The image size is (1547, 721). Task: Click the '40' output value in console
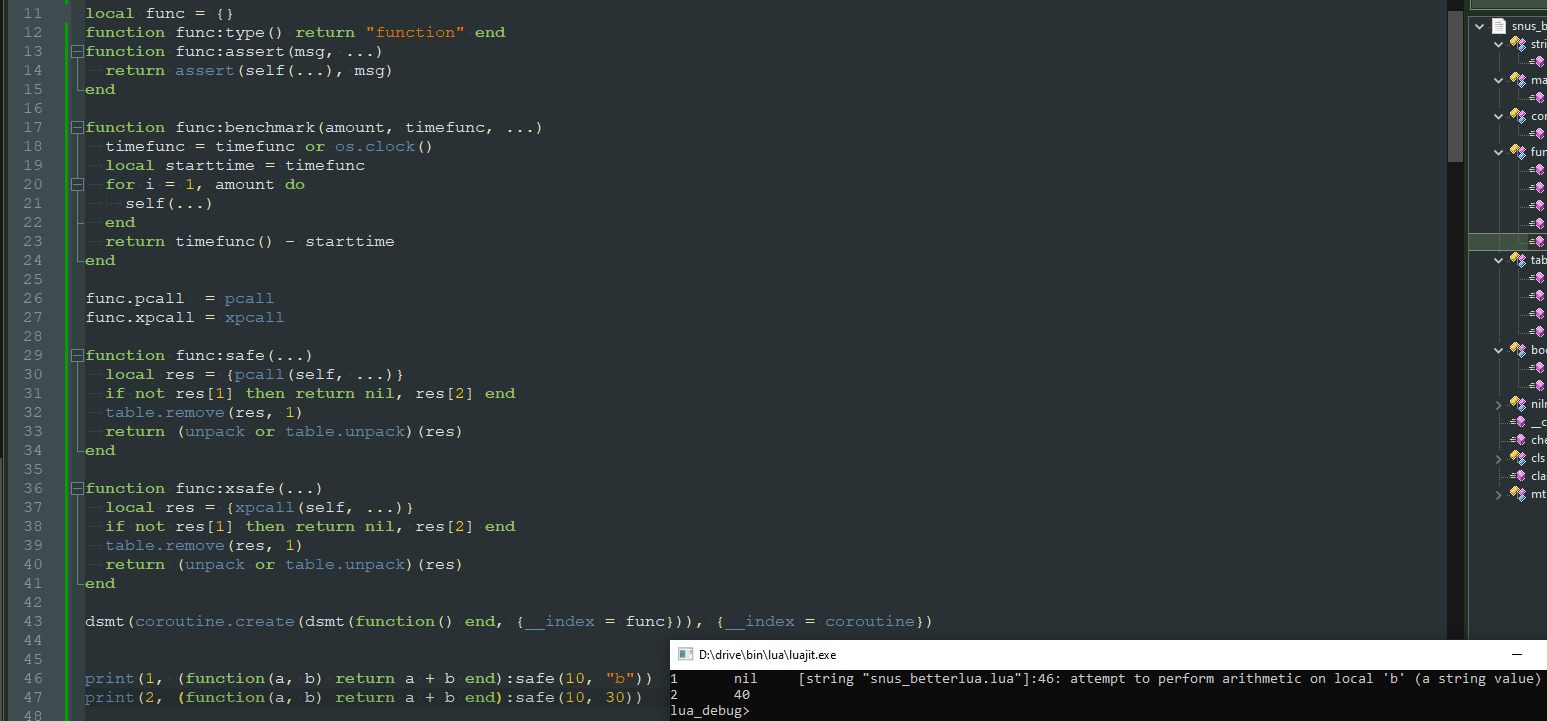[x=742, y=695]
